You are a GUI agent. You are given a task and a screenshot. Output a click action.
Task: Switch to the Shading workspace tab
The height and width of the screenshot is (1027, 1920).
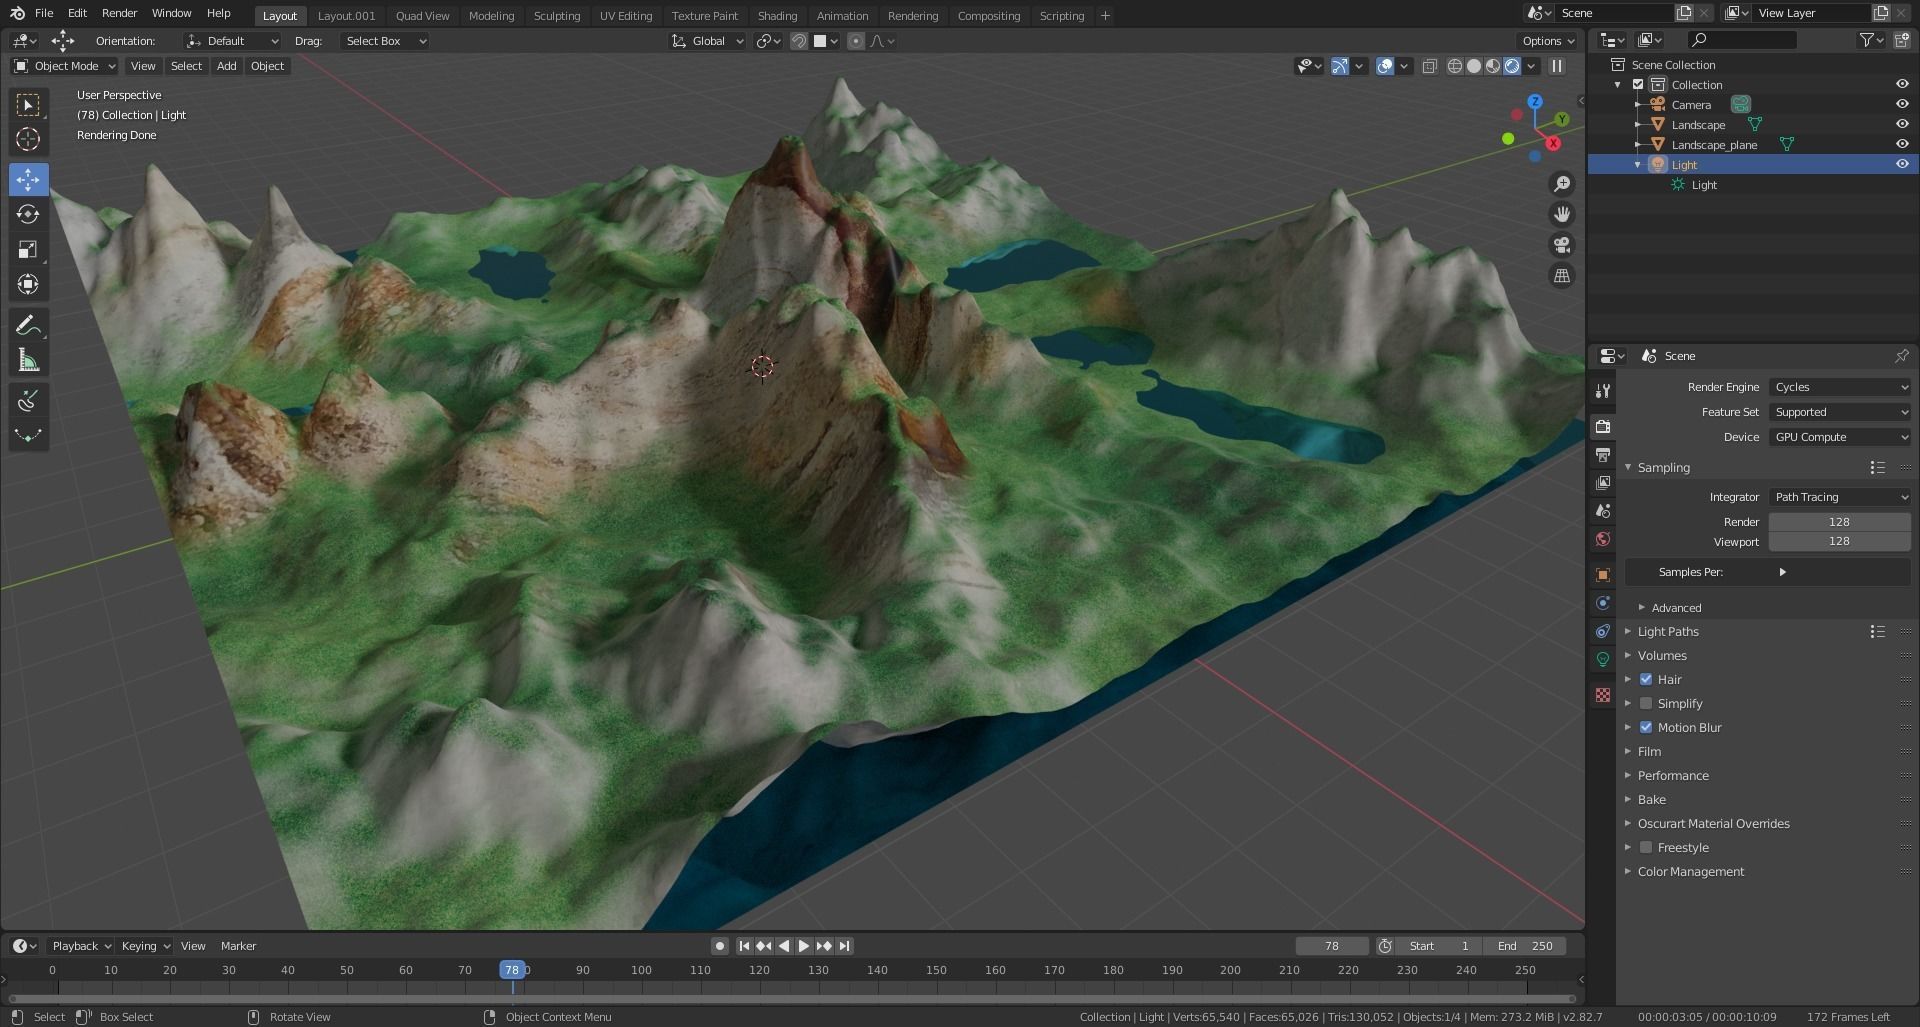(x=777, y=16)
